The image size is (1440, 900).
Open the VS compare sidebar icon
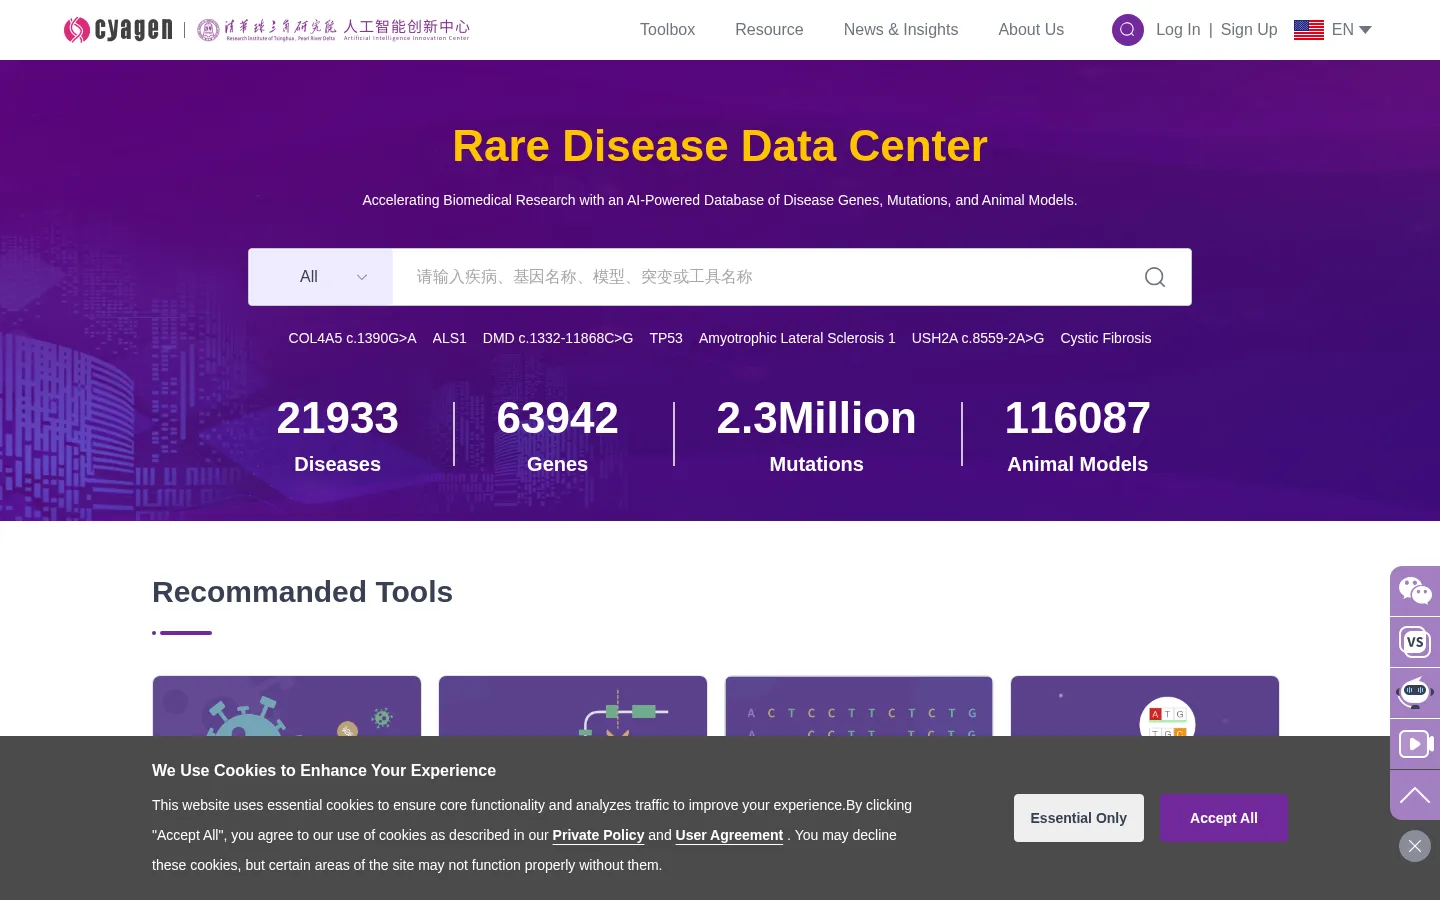[x=1415, y=642]
